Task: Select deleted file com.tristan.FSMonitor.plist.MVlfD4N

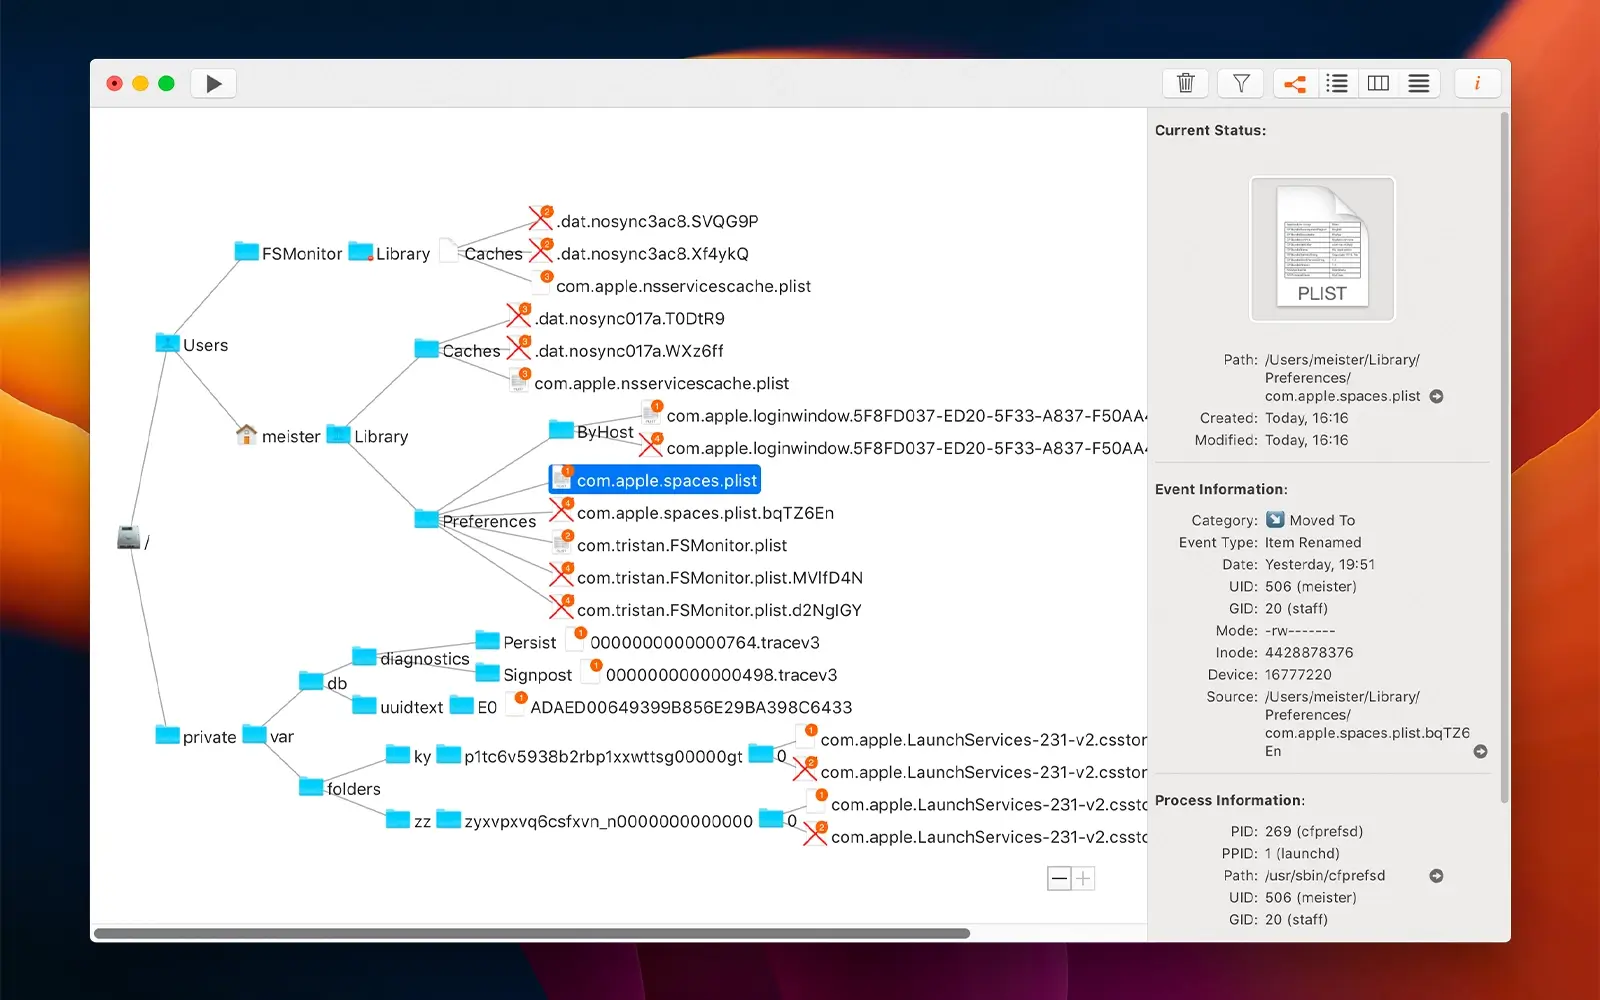Action: pyautogui.click(x=706, y=577)
